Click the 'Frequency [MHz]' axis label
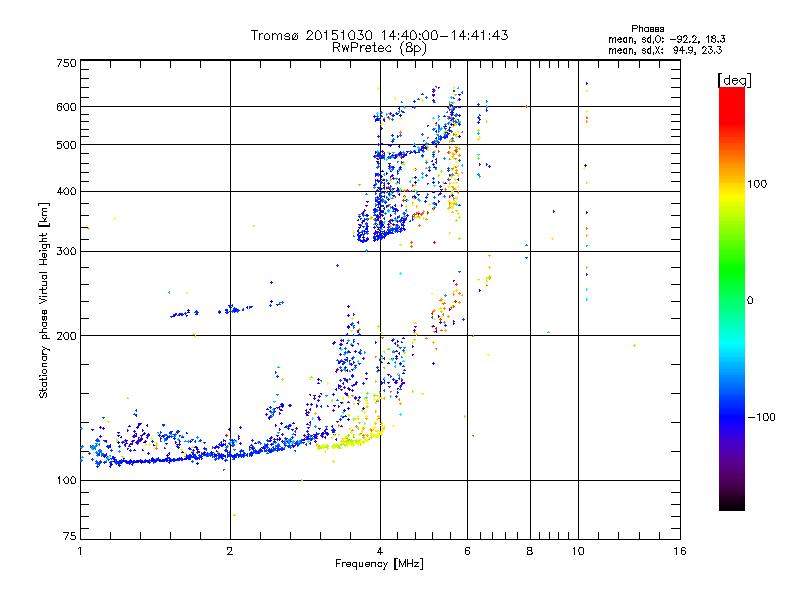800x600 pixels. [379, 564]
